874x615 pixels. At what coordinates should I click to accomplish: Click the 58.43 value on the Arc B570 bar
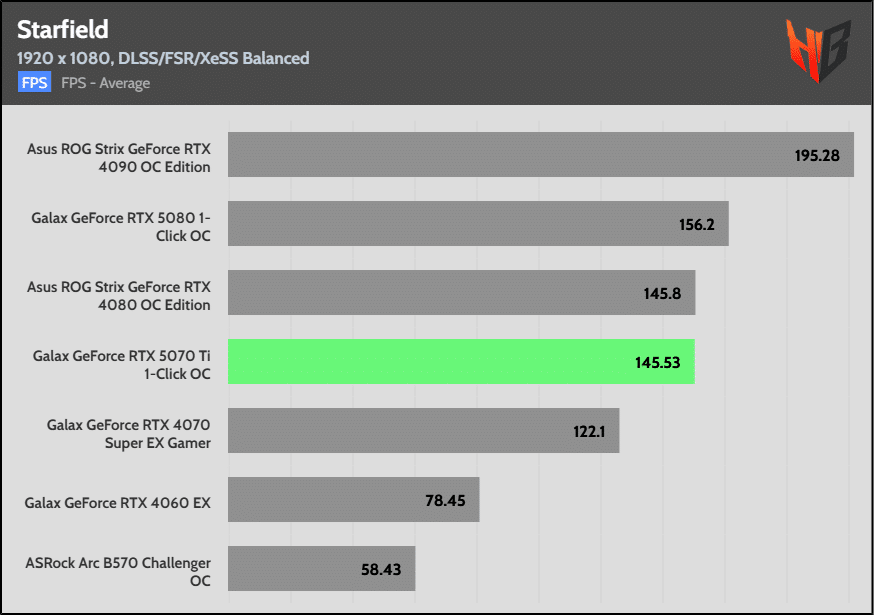pos(381,570)
